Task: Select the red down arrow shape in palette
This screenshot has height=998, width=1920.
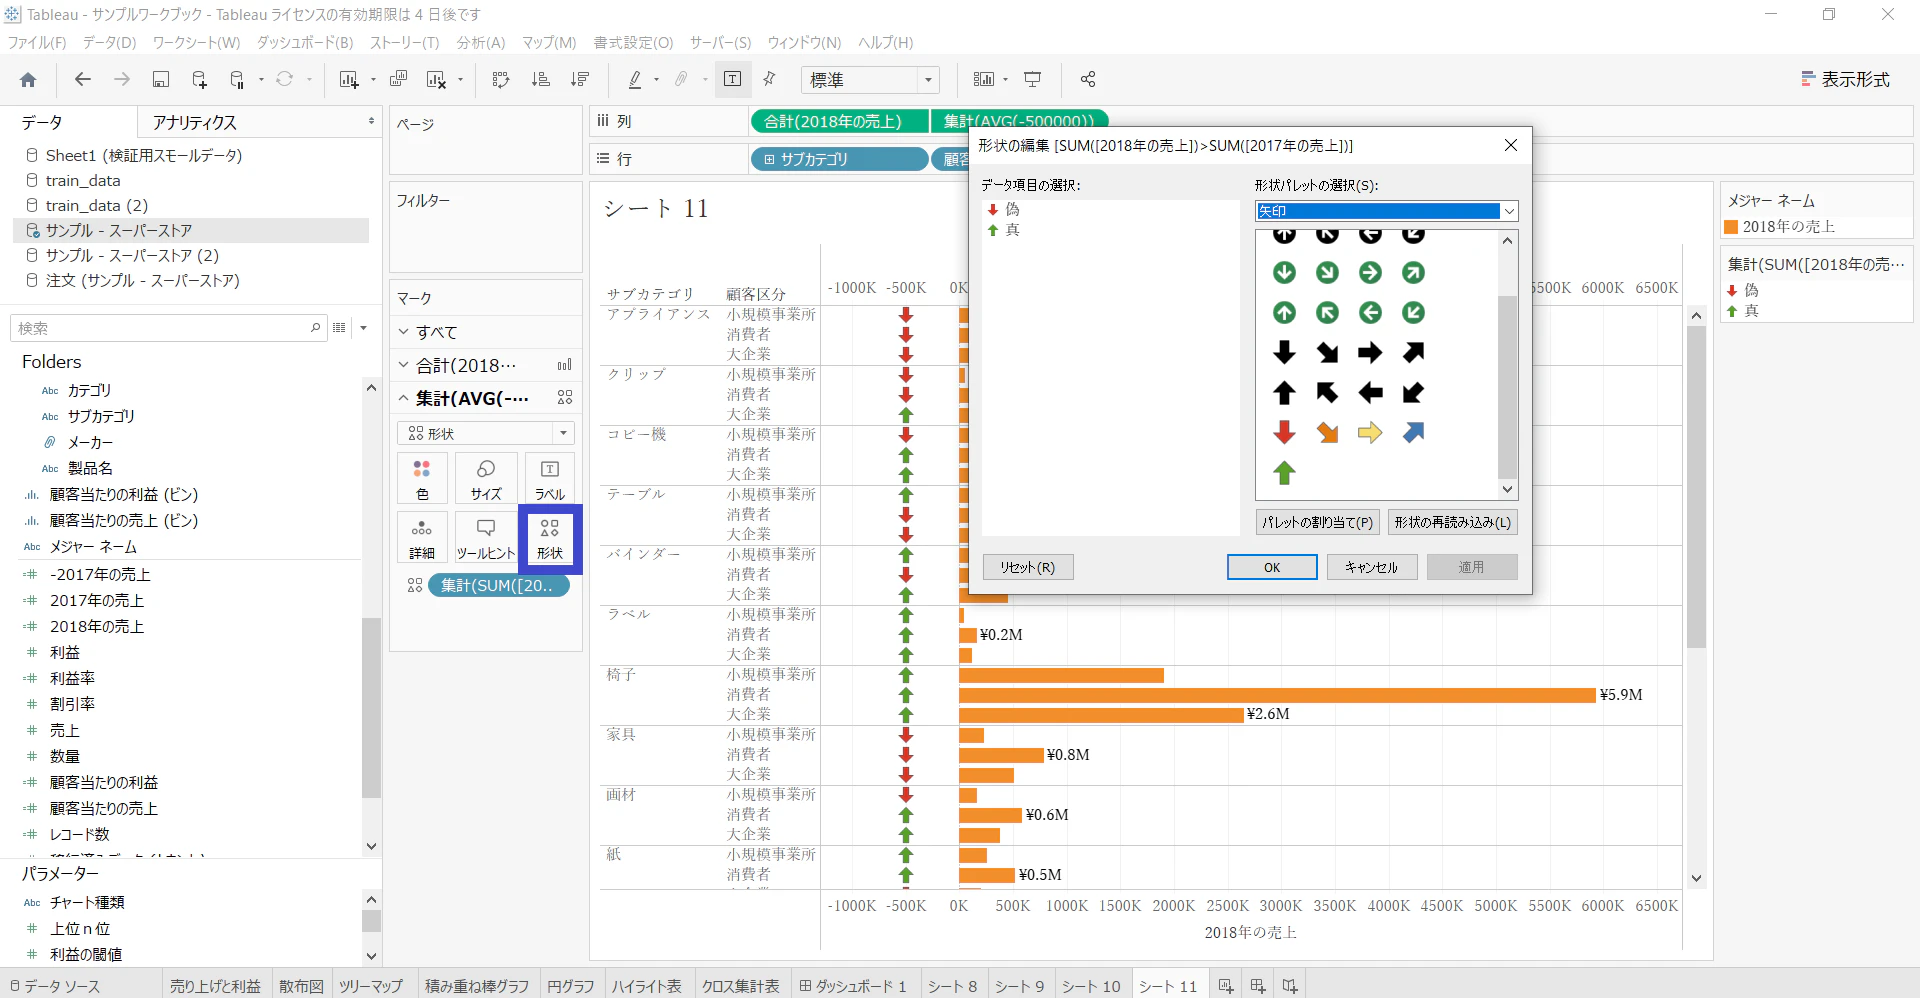Action: pos(1285,432)
